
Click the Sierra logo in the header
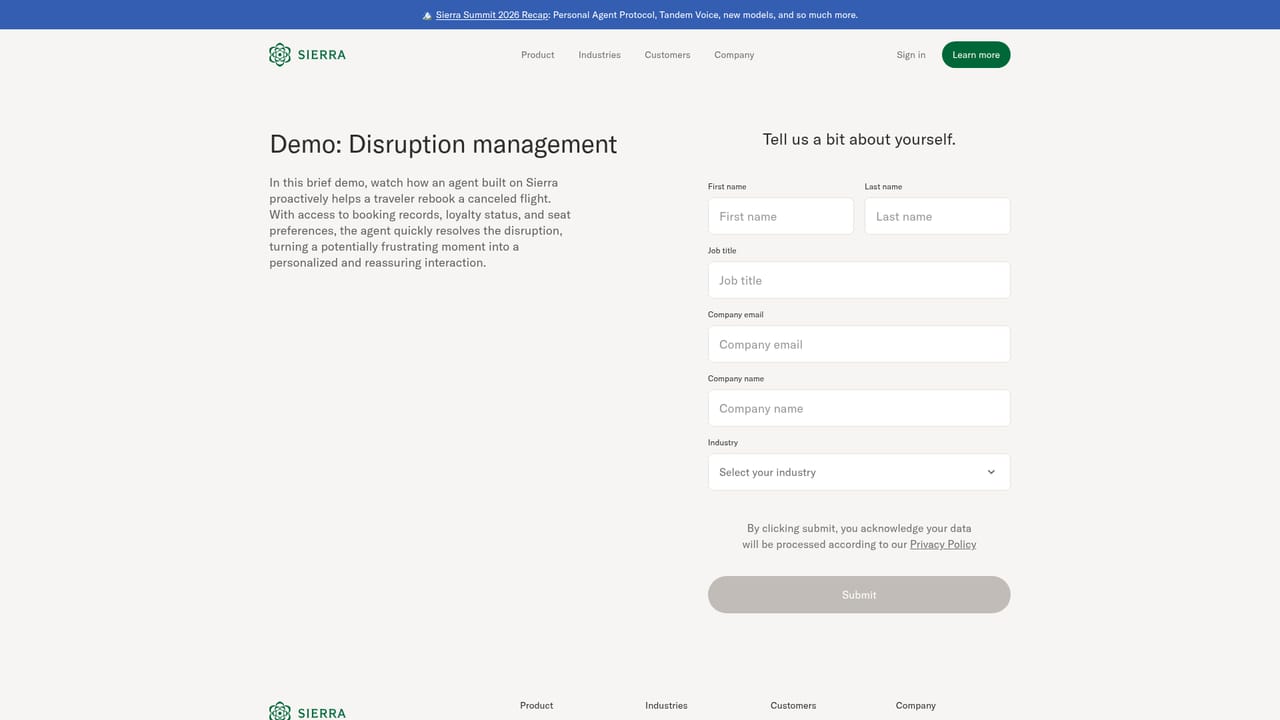(307, 55)
